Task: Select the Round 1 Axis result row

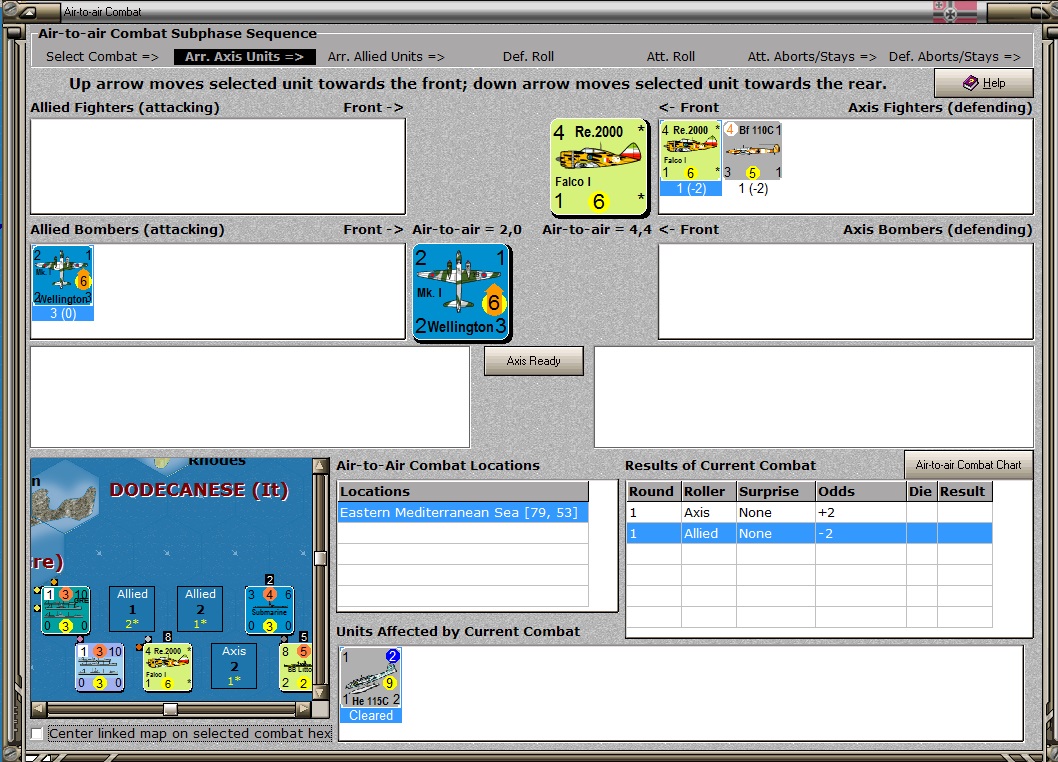Action: click(x=810, y=512)
